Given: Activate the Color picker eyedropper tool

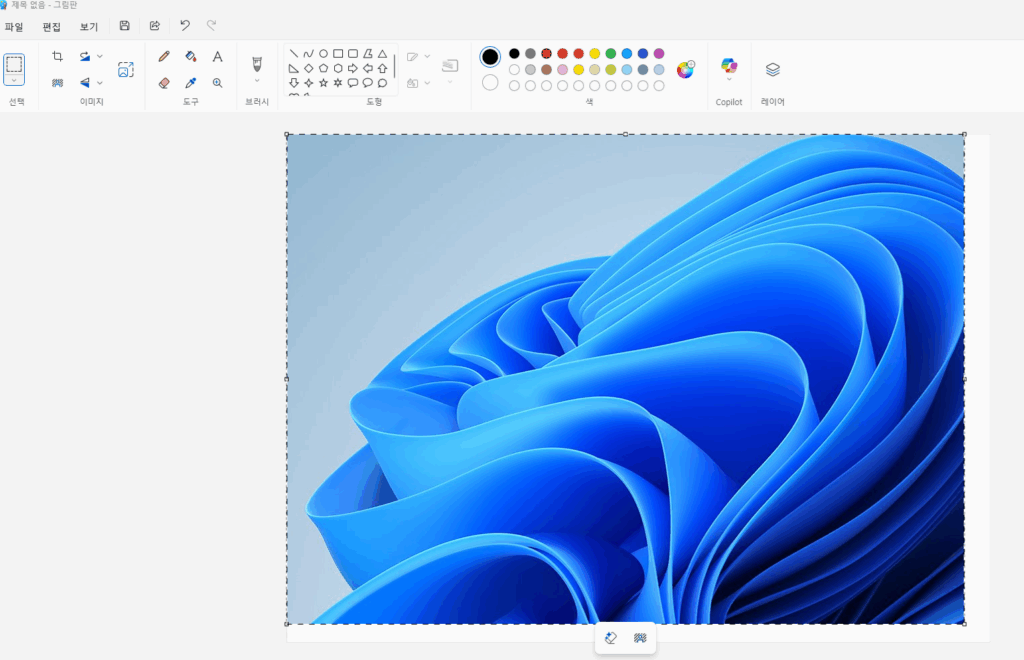Looking at the screenshot, I should 191,83.
